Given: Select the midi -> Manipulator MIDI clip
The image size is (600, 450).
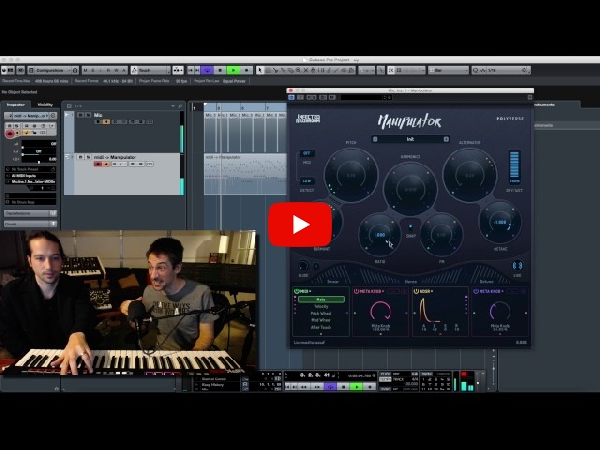Looking at the screenshot, I should click(245, 174).
